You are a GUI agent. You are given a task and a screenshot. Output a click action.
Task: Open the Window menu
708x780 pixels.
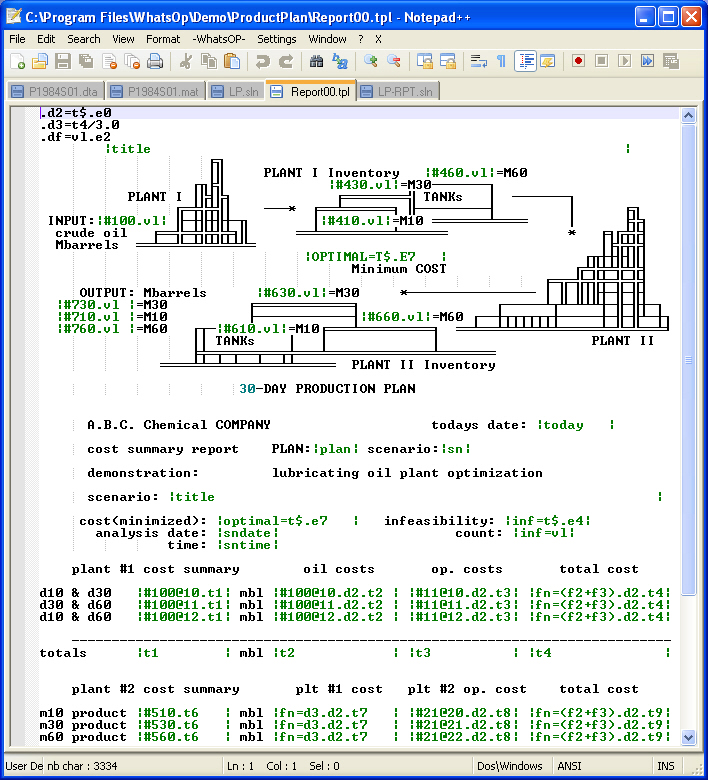[327, 39]
